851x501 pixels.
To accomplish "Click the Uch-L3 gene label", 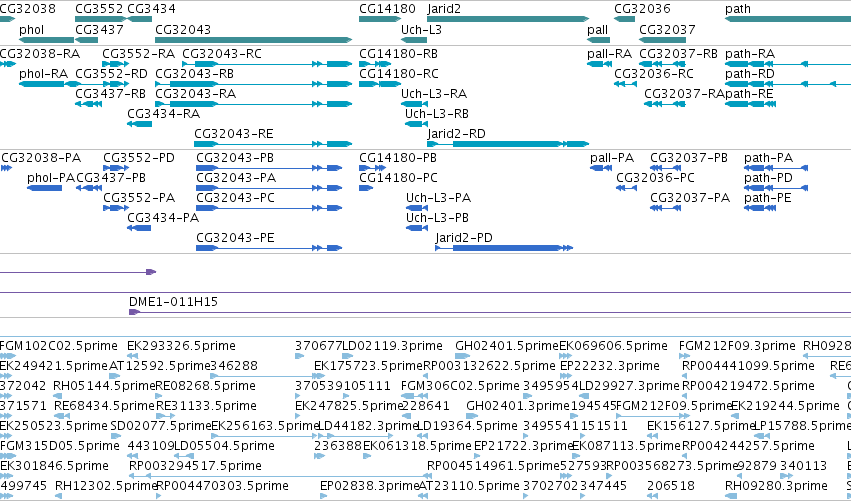I will coord(421,30).
